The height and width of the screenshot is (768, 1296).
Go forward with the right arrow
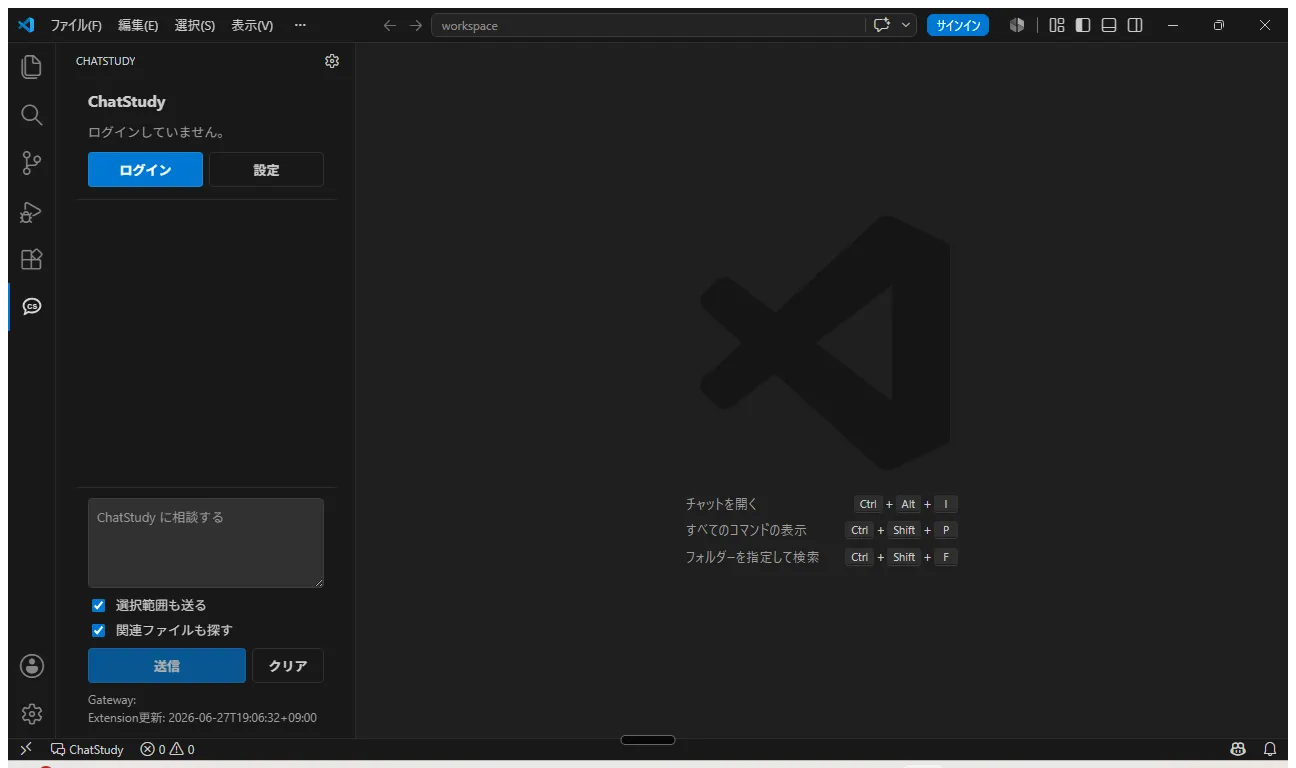416,26
